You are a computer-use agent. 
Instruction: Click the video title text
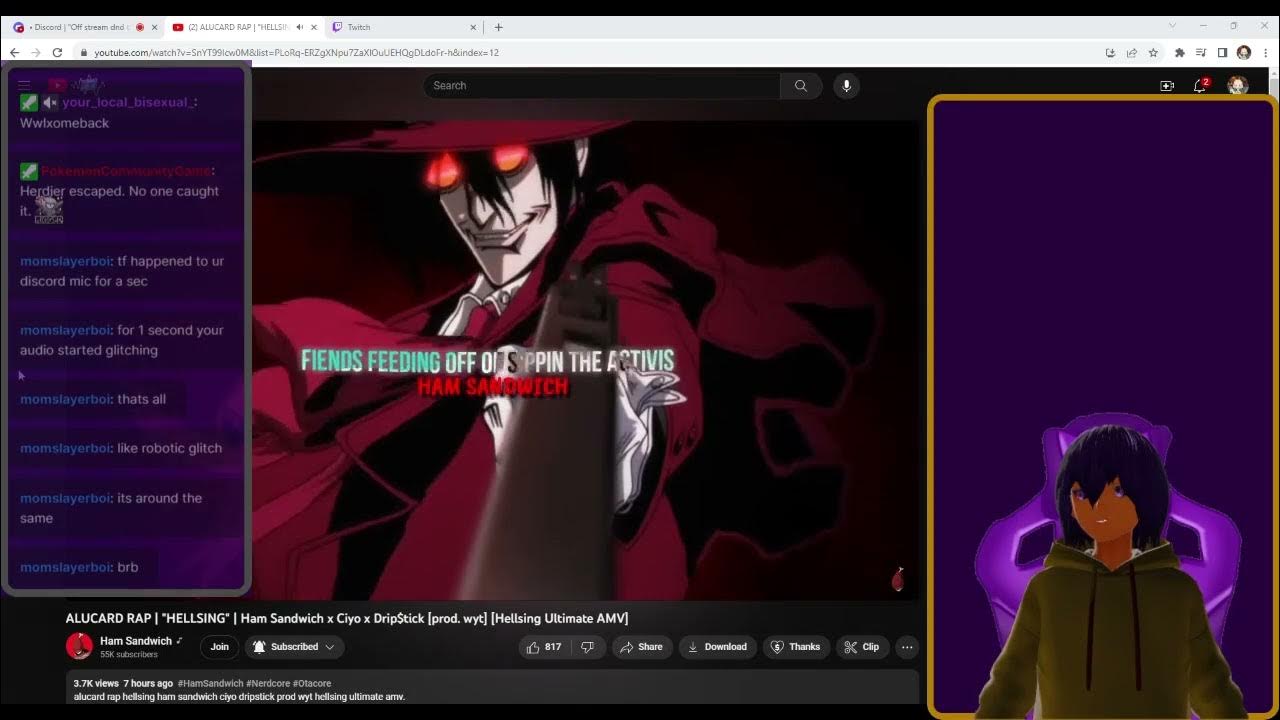[347, 618]
